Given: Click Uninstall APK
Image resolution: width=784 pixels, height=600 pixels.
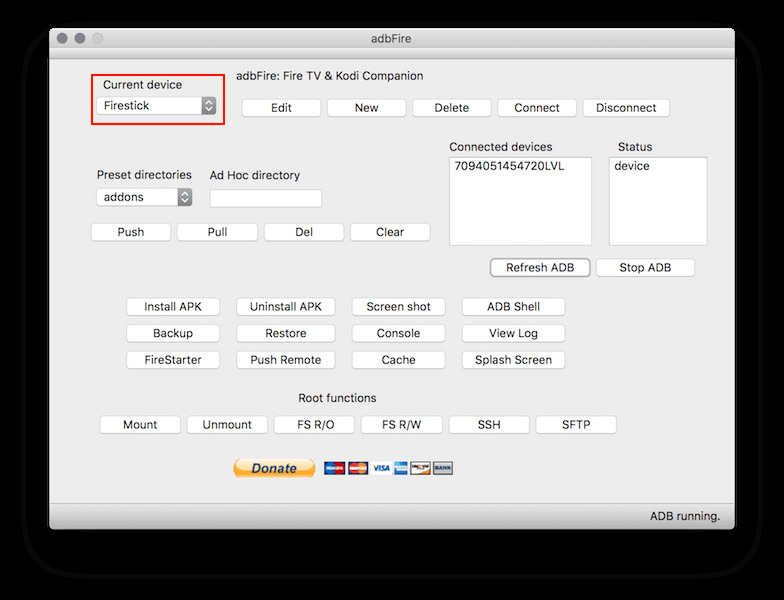Looking at the screenshot, I should tap(286, 306).
